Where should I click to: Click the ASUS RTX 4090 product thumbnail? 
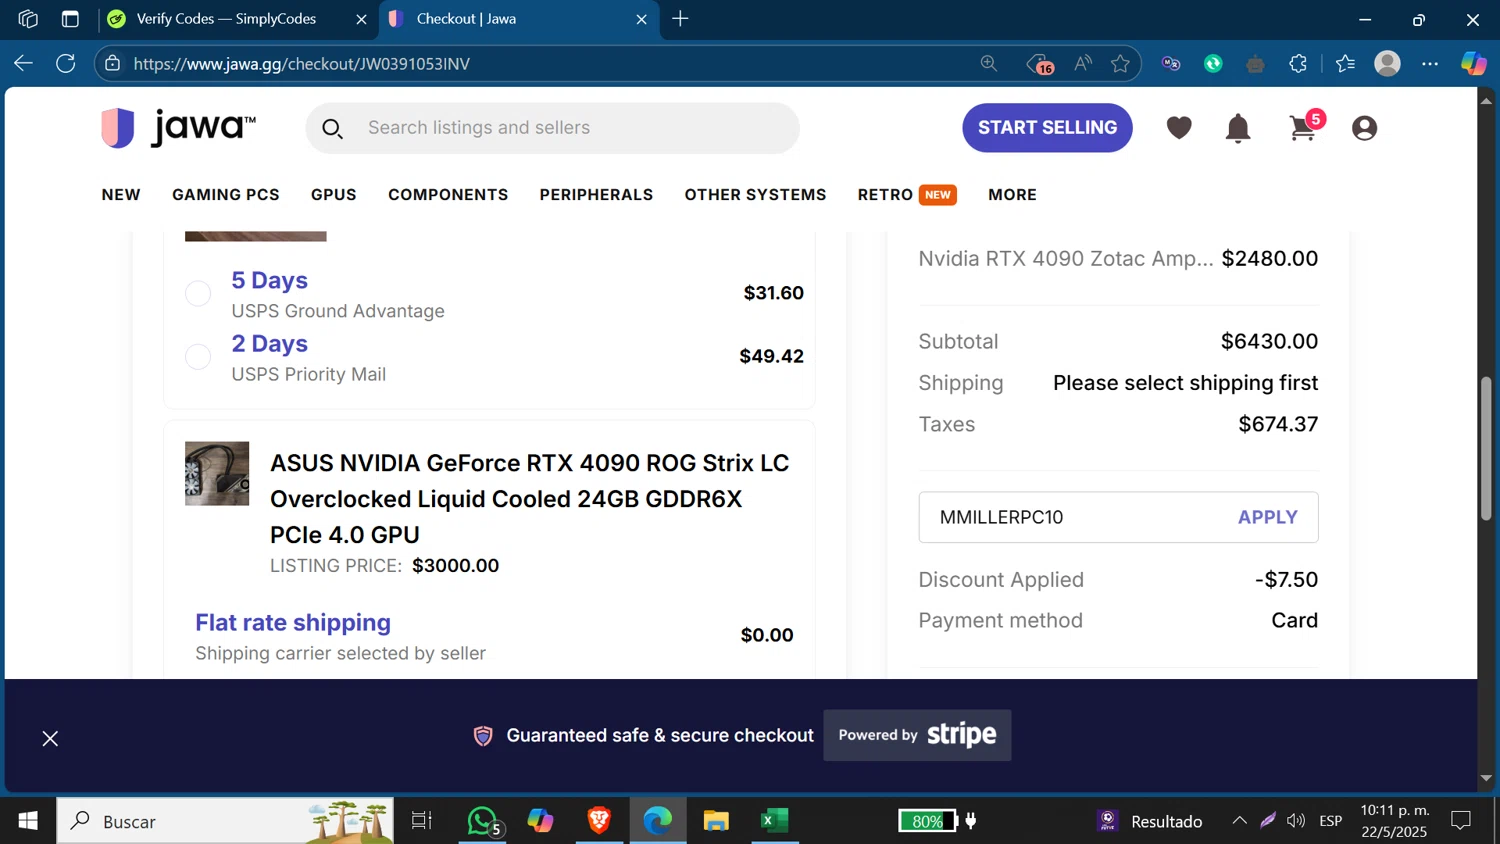click(217, 474)
